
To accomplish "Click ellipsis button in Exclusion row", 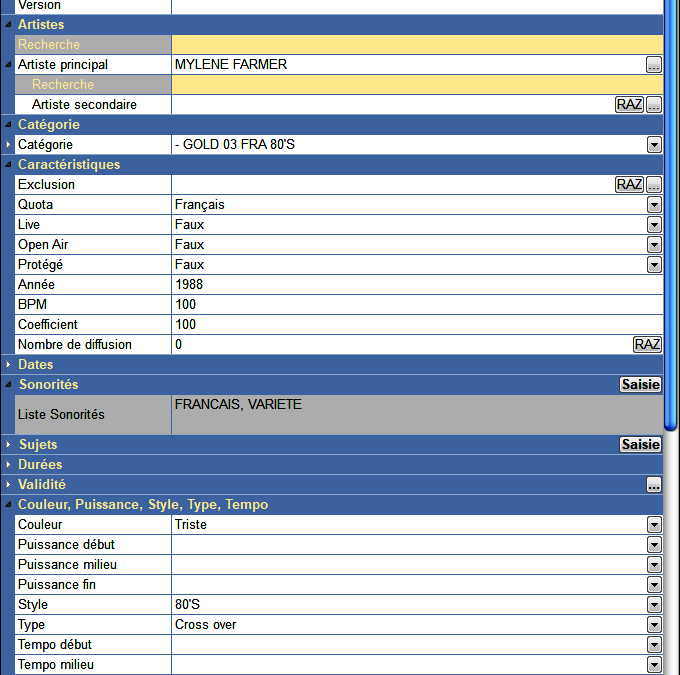I will coord(654,185).
